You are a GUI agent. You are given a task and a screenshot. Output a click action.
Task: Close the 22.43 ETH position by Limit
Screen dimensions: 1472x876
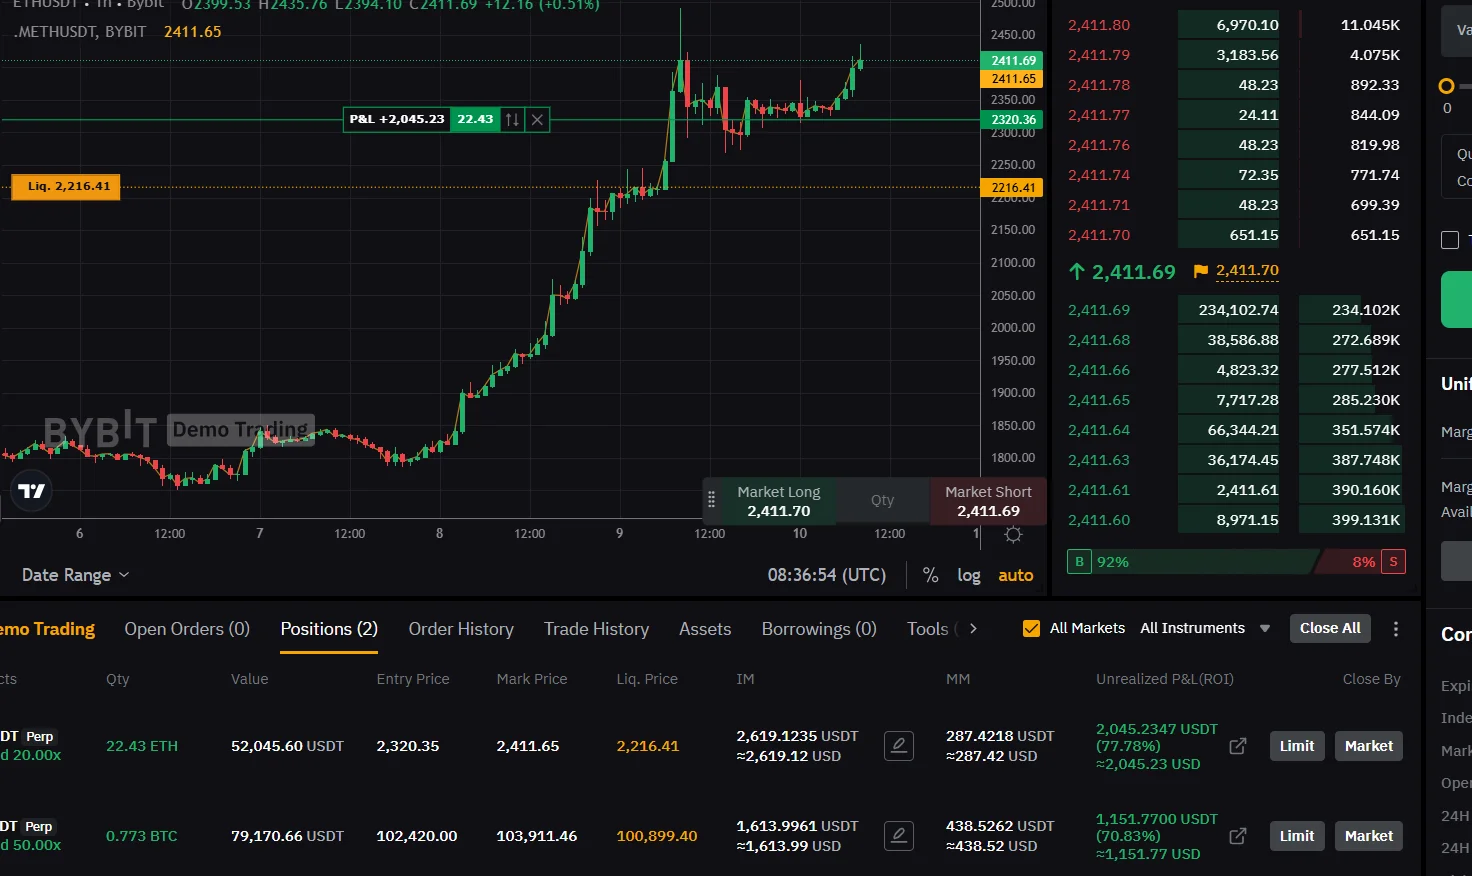(1297, 746)
